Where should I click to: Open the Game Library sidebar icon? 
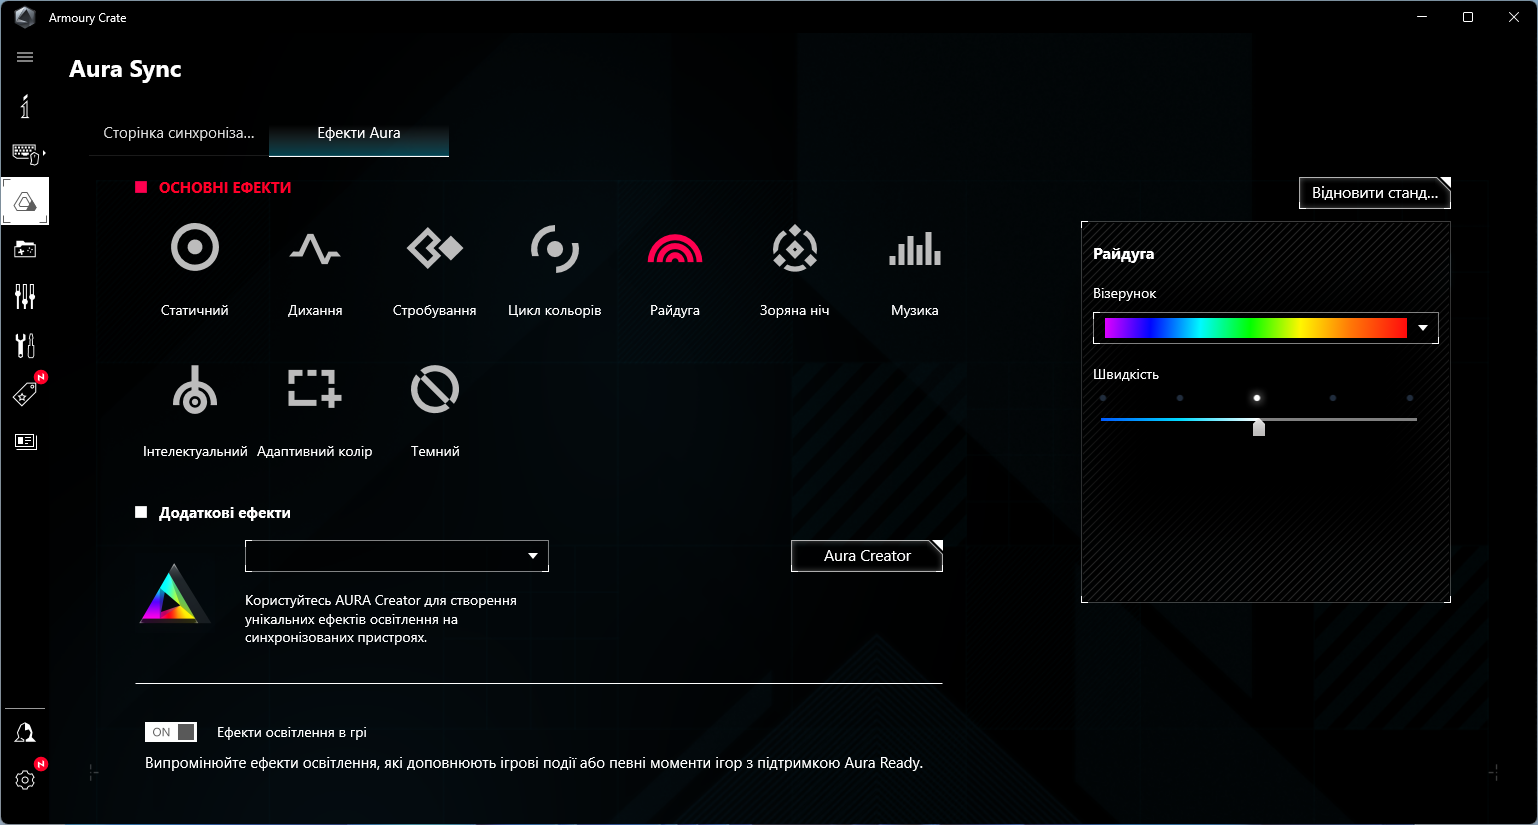25,249
